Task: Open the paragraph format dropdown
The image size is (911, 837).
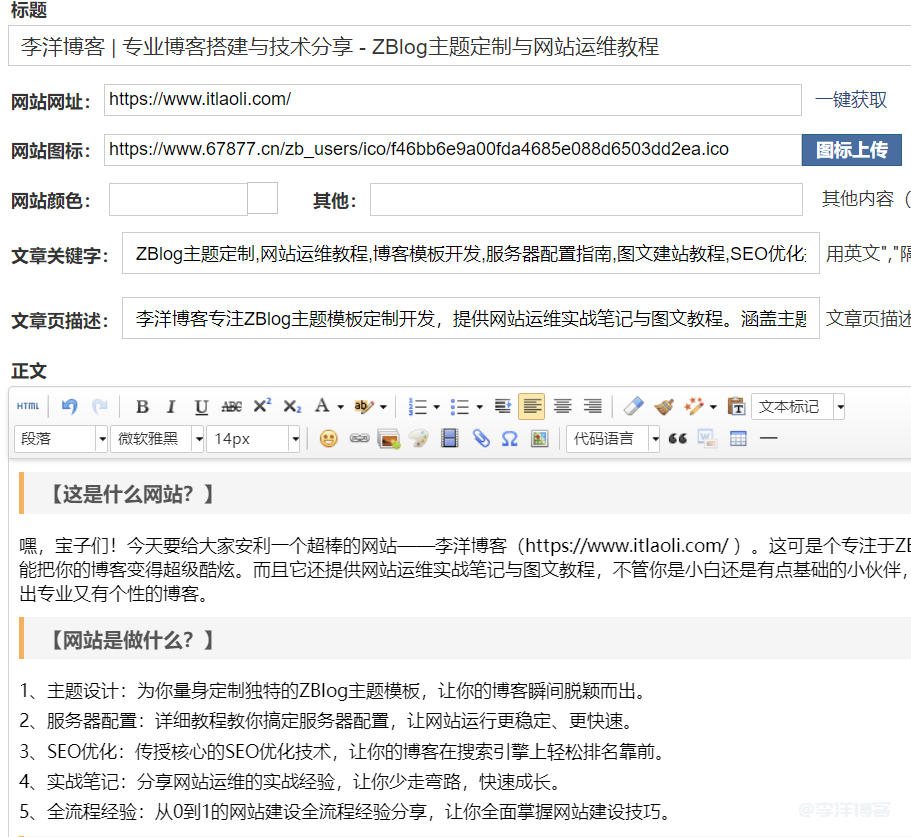Action: pyautogui.click(x=60, y=438)
